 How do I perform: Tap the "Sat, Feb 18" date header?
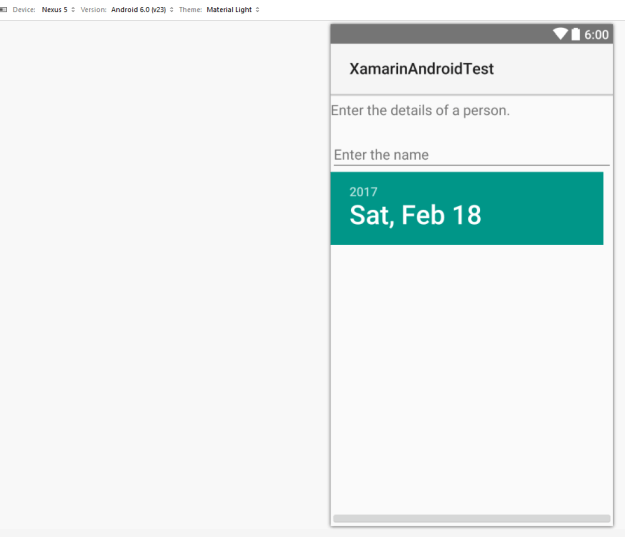[x=415, y=215]
